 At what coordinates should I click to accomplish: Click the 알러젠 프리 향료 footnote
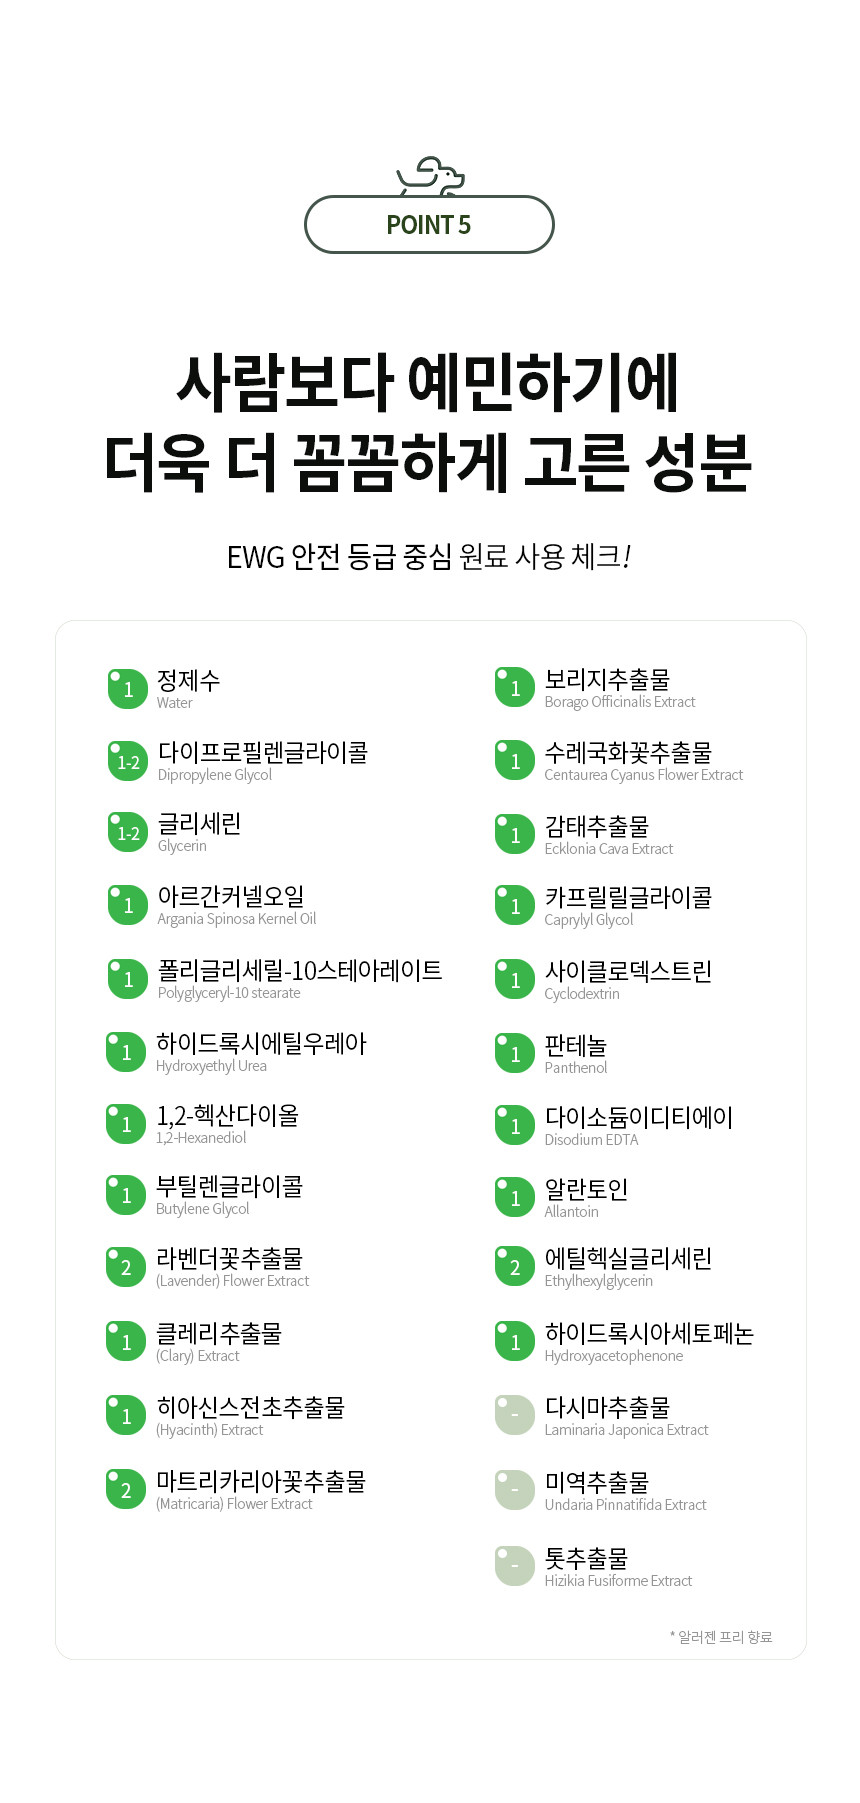[722, 1637]
